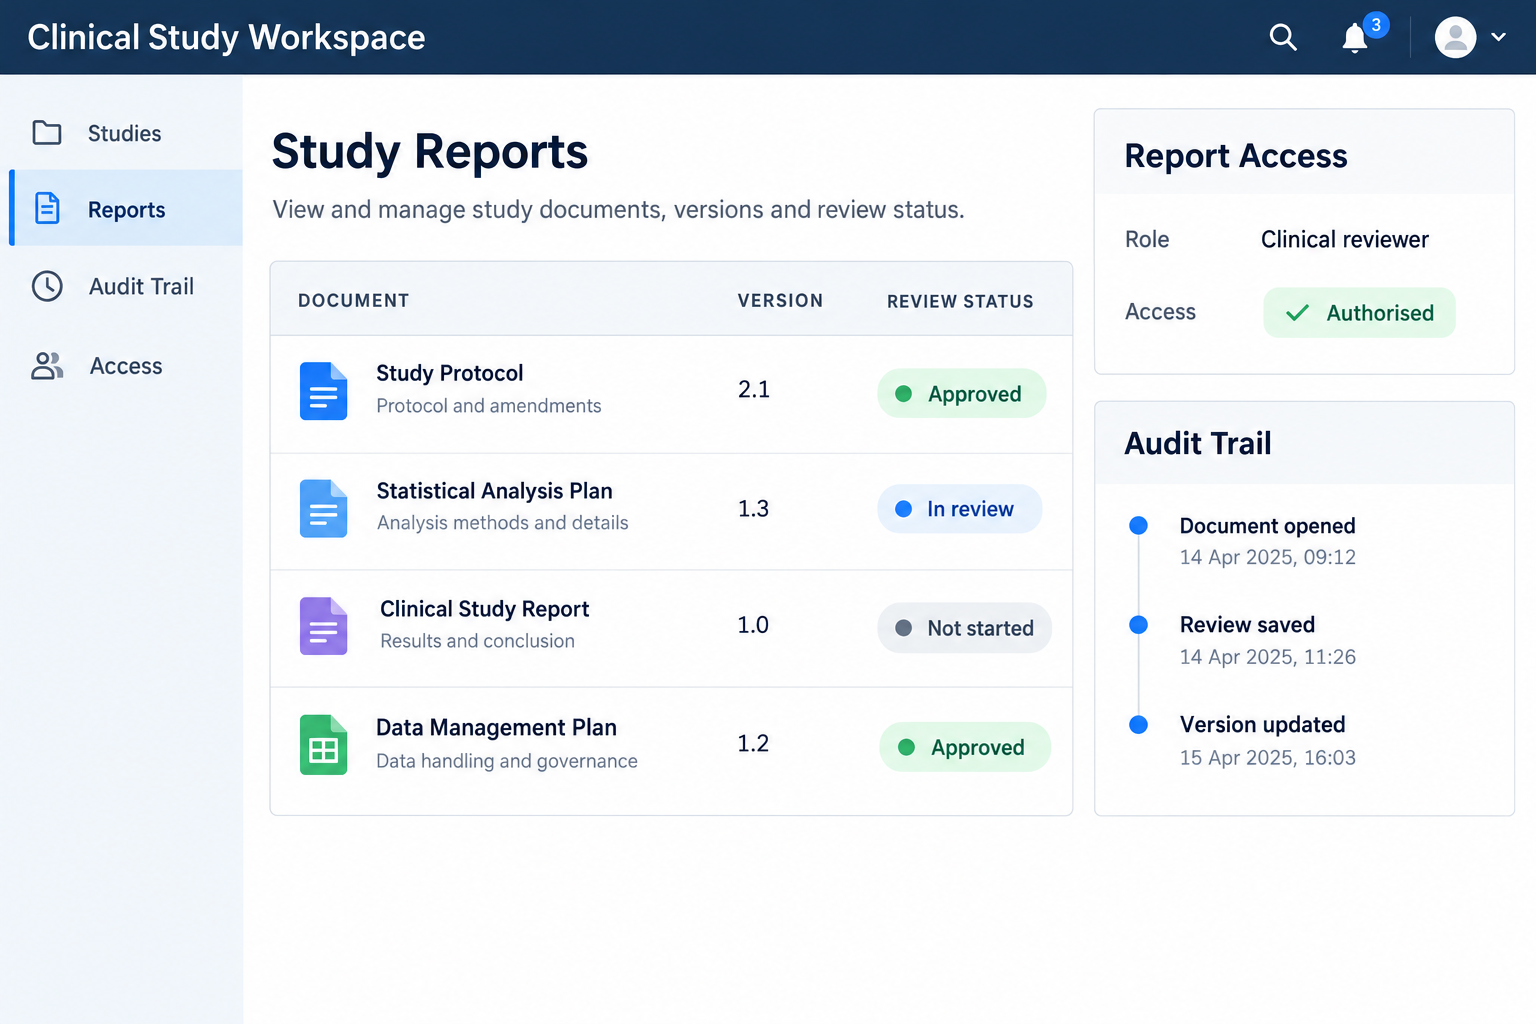Click version 2.1 of Study Protocol

pyautogui.click(x=754, y=390)
